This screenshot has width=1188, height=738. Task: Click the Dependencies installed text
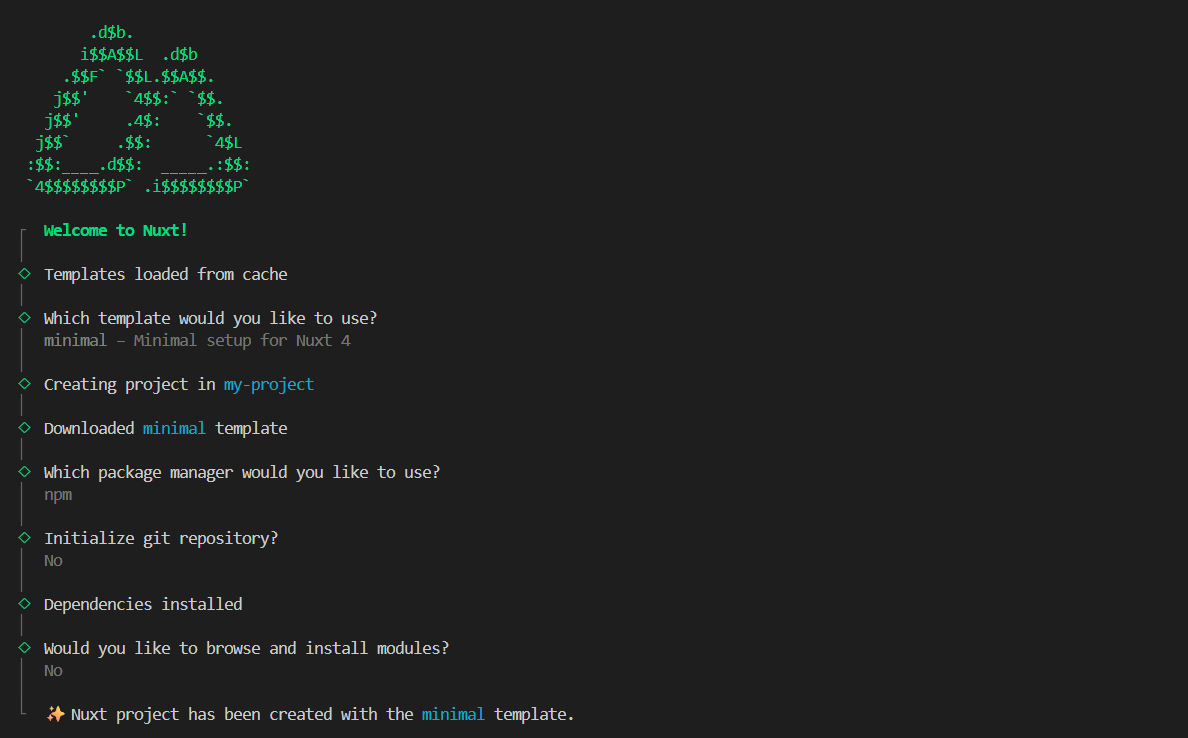(143, 604)
